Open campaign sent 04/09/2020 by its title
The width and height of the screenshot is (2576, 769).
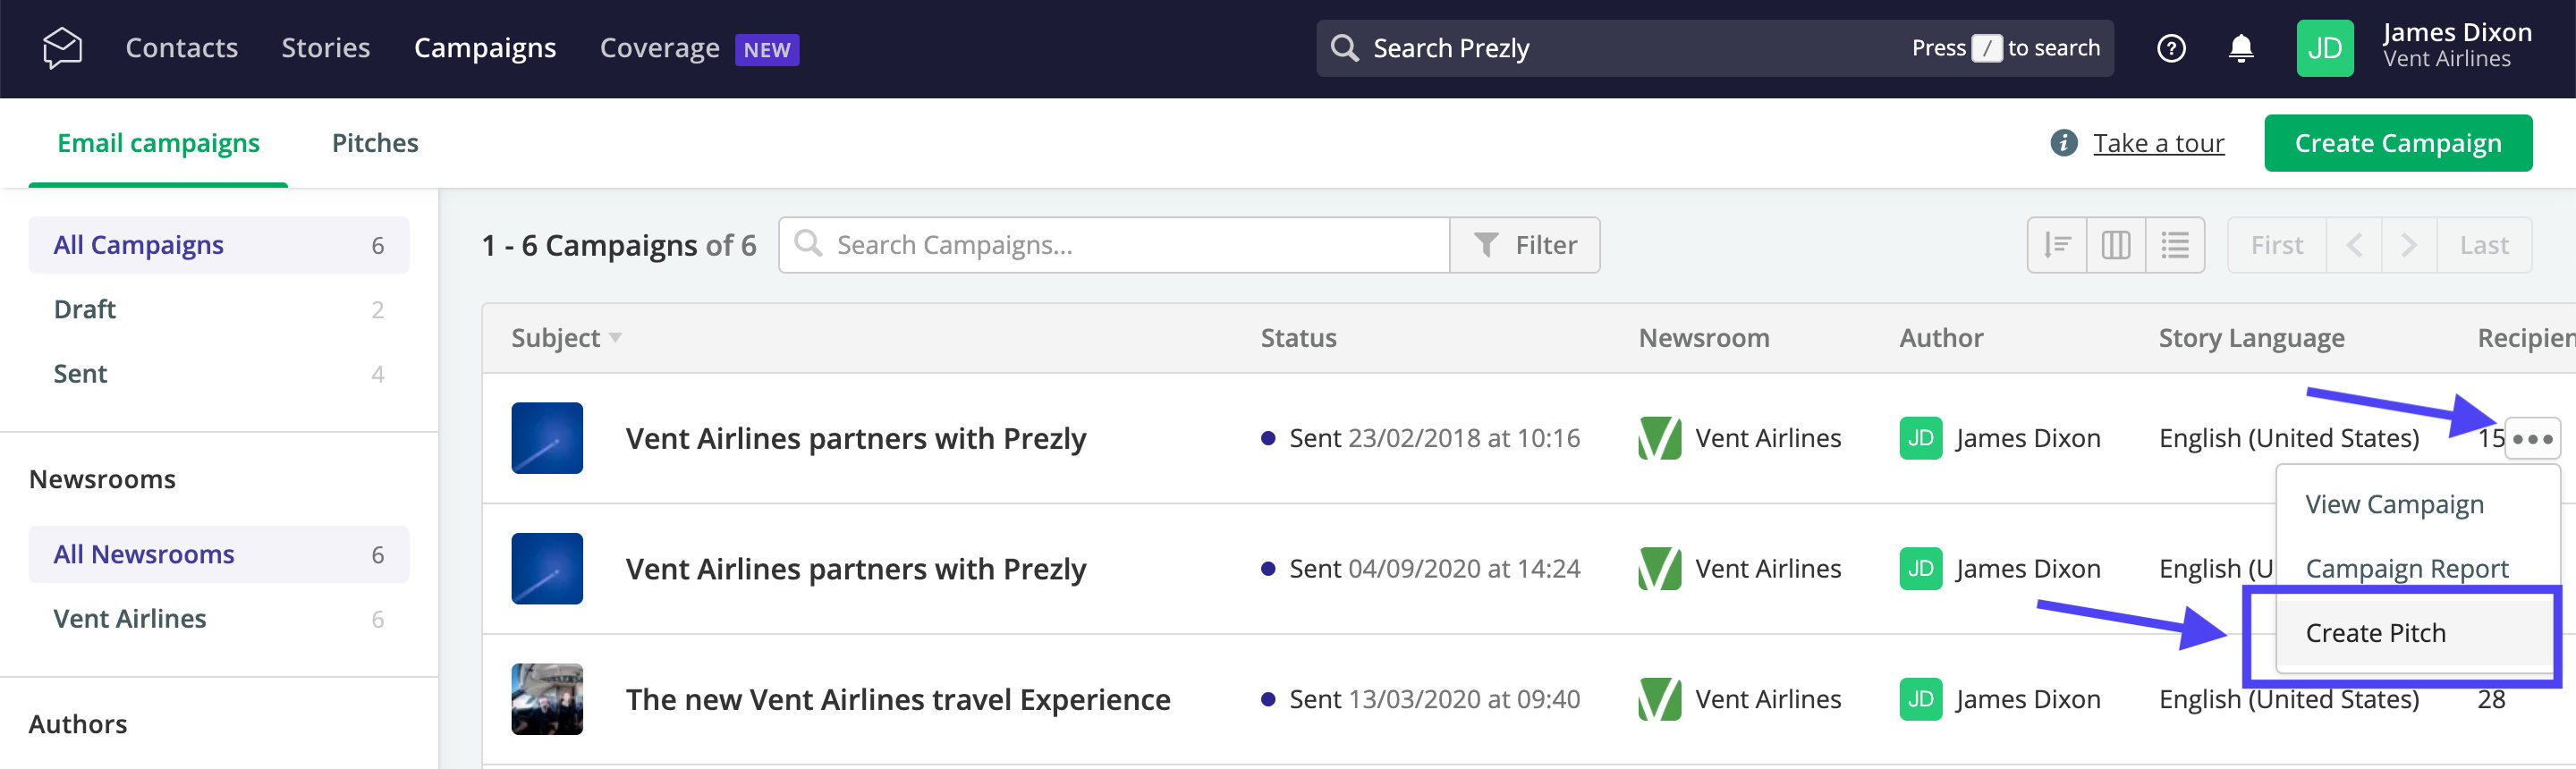point(856,569)
